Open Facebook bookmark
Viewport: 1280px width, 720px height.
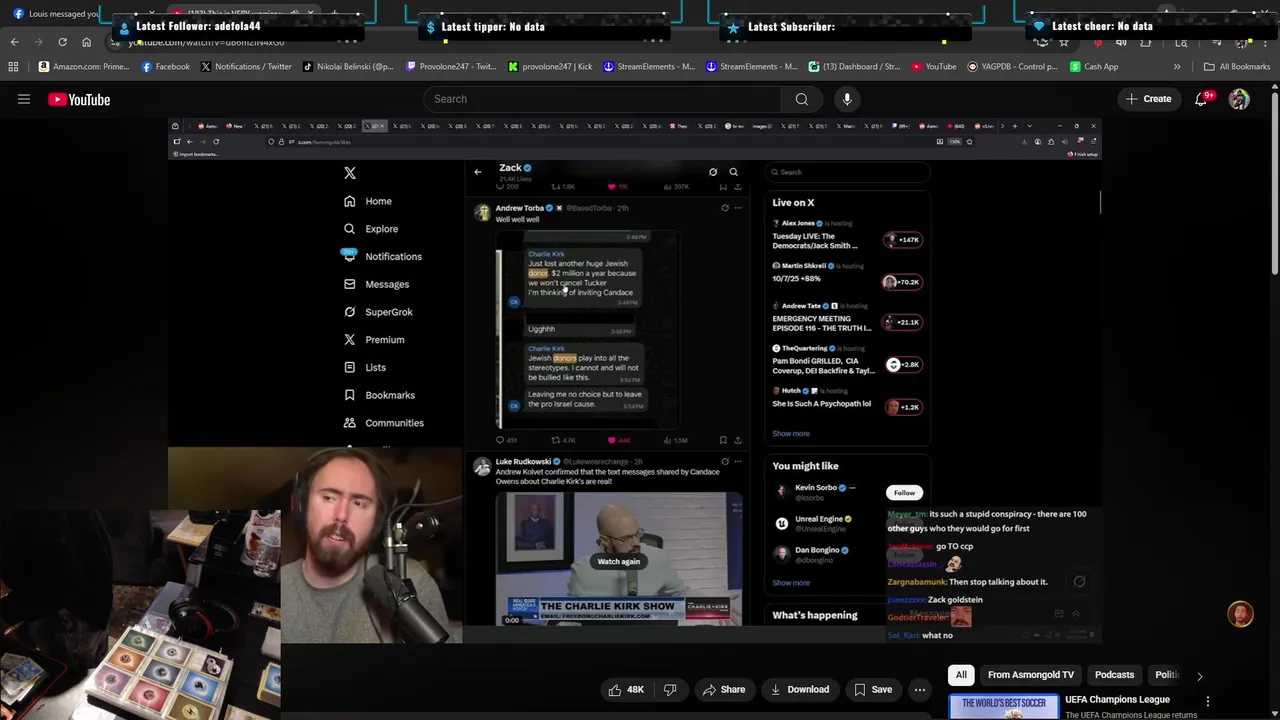165,67
